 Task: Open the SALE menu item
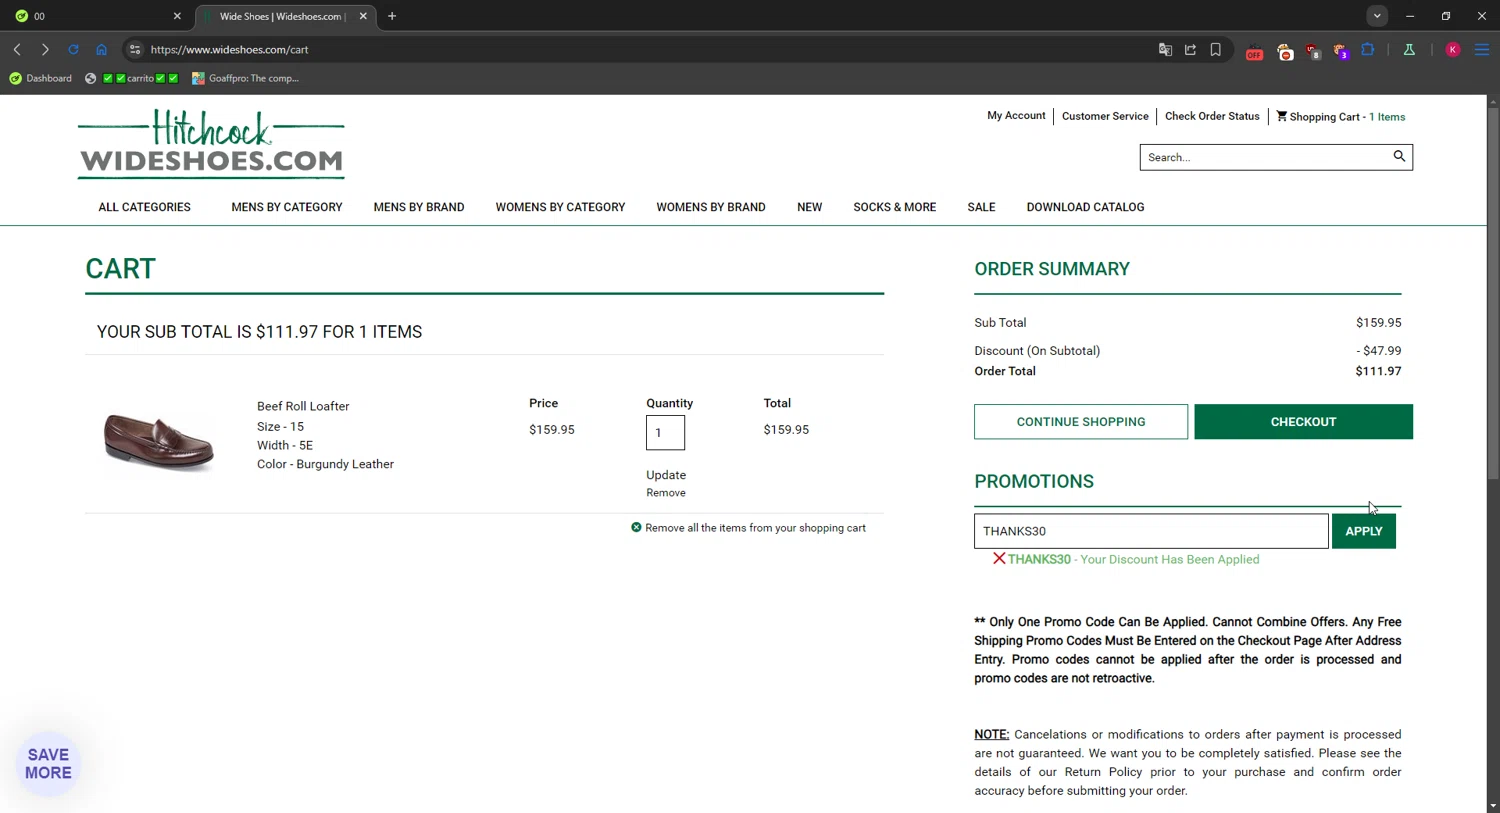[x=981, y=207]
